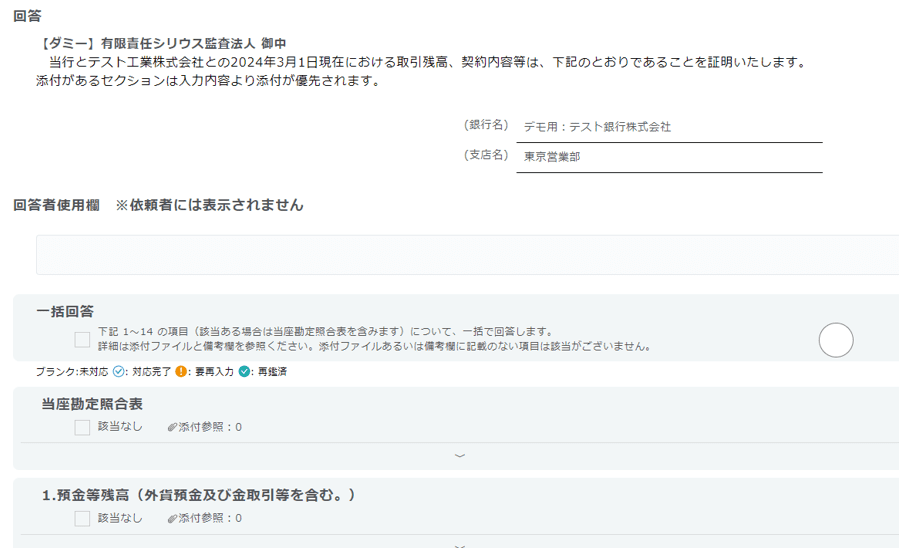
Task: Click the 回答 heading at the top
Action: click(x=27, y=16)
